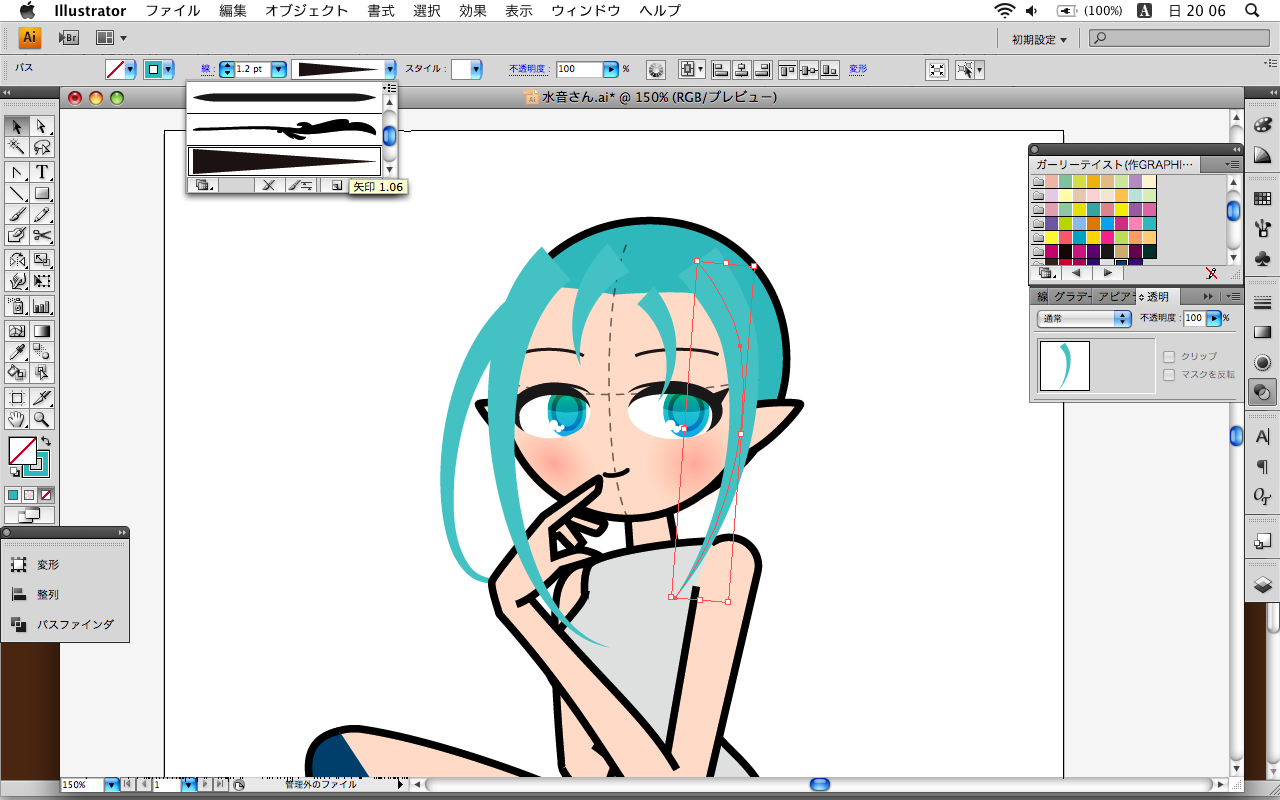This screenshot has height=800, width=1280.
Task: Switch paint mode to None in Tools panel
Action: 46,495
